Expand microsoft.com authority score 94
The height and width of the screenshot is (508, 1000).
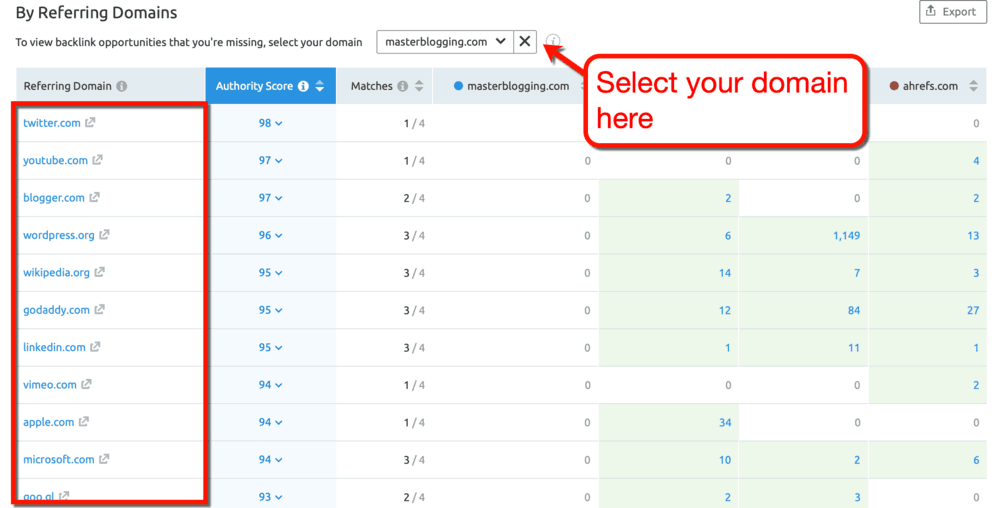coord(270,460)
